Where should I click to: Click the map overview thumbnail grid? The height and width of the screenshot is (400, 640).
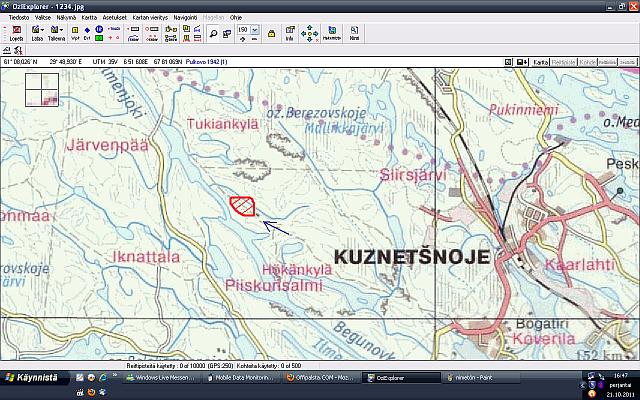tap(41, 89)
